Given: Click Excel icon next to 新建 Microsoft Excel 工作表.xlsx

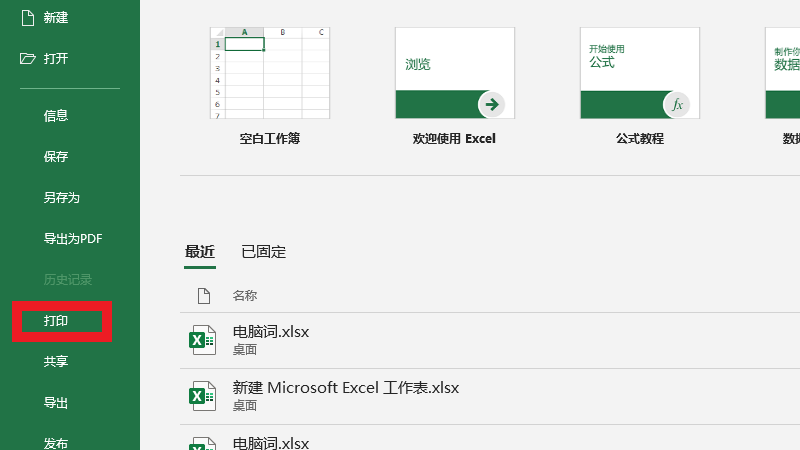Looking at the screenshot, I should point(203,396).
